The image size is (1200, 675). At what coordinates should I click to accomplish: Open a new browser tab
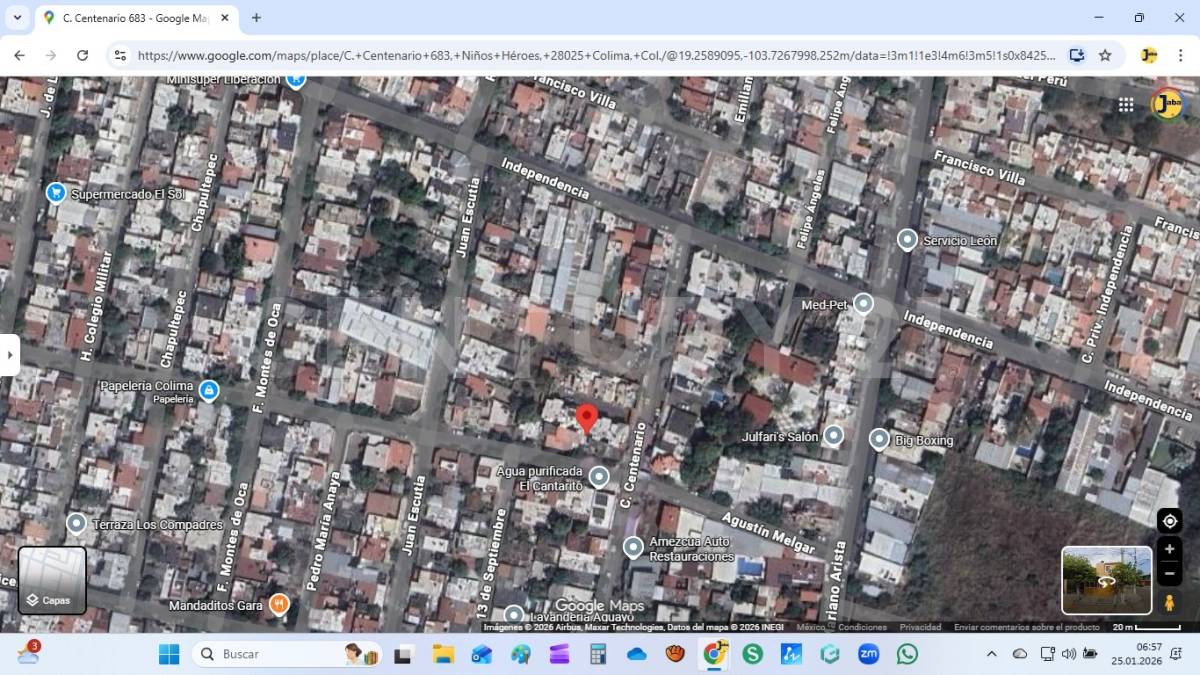tap(256, 18)
